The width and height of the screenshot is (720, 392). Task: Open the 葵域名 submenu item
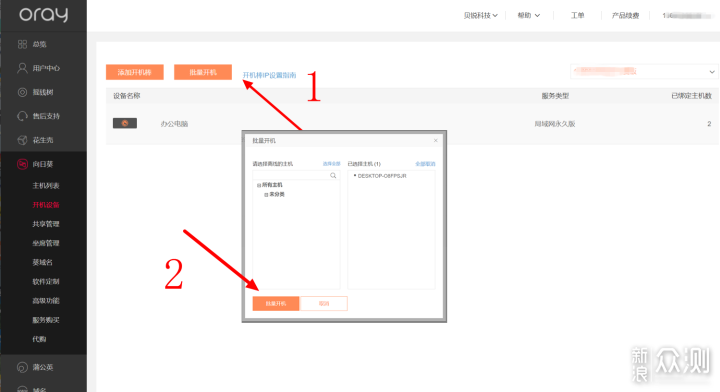(x=42, y=262)
